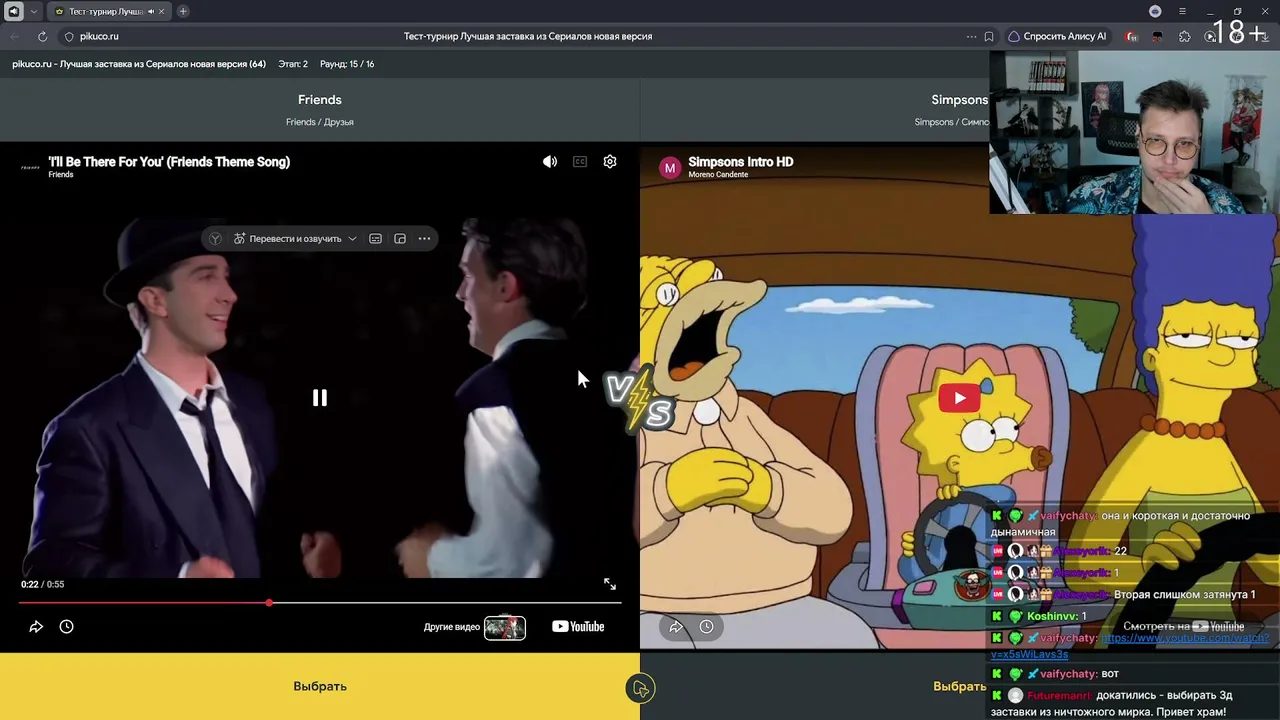1280x720 pixels.
Task: Click 'Выбрать' button for Simpsons
Action: pyautogui.click(x=960, y=686)
